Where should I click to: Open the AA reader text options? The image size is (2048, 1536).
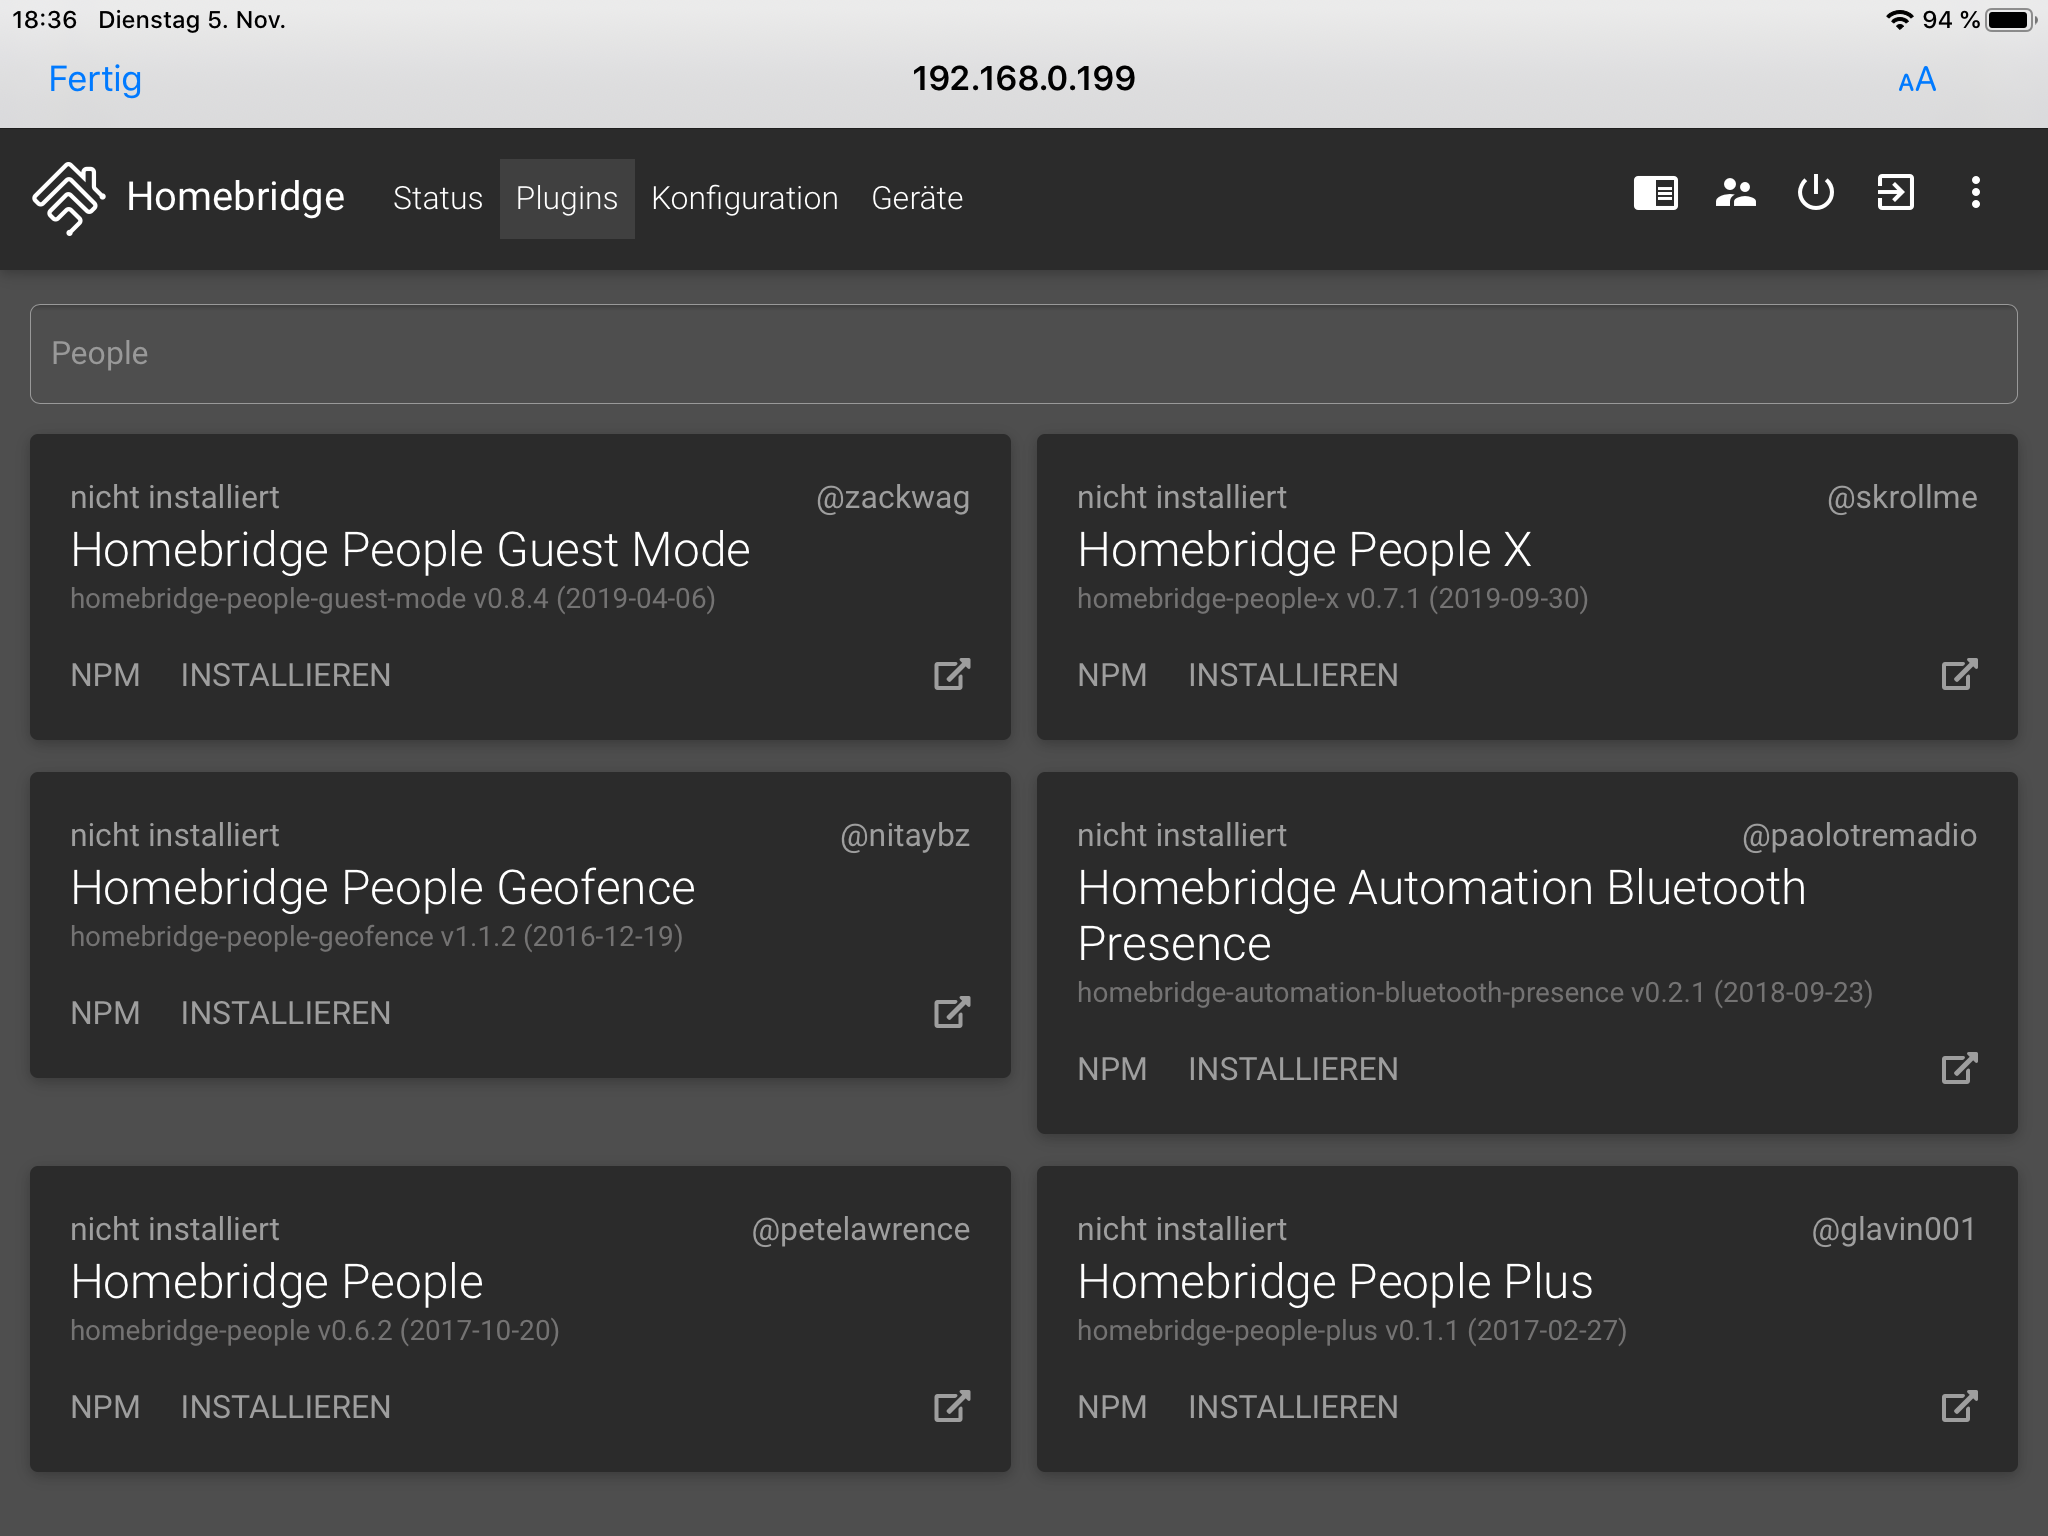(x=1916, y=80)
